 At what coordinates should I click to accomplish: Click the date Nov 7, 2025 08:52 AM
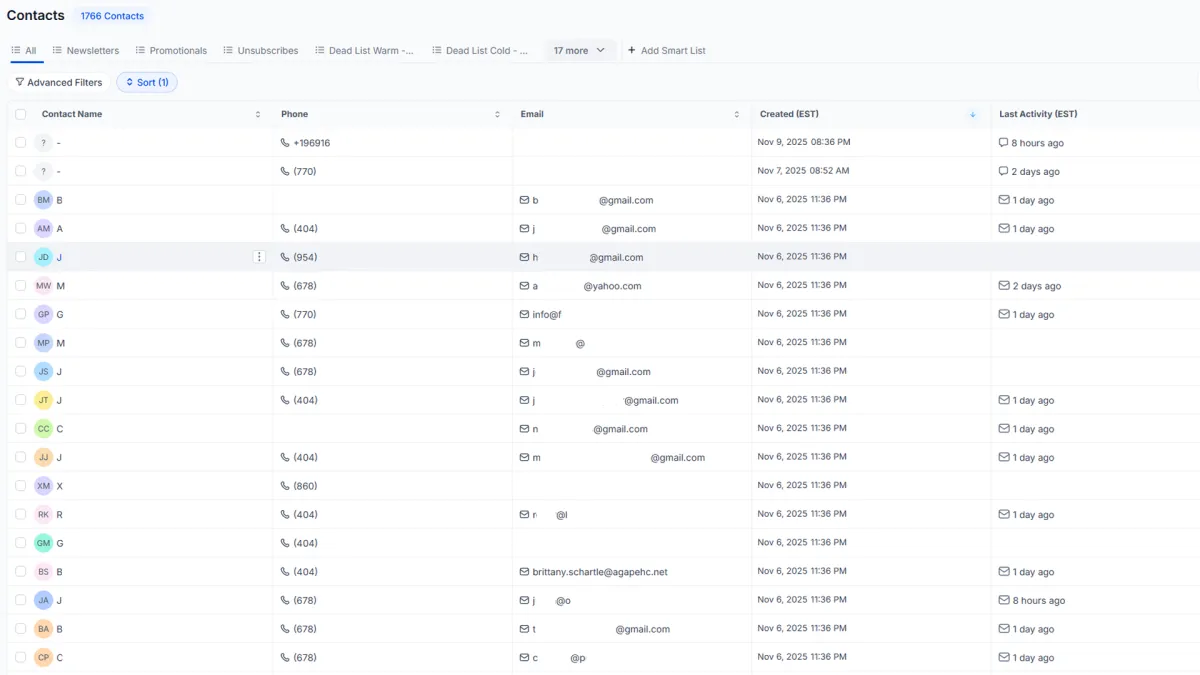(804, 171)
